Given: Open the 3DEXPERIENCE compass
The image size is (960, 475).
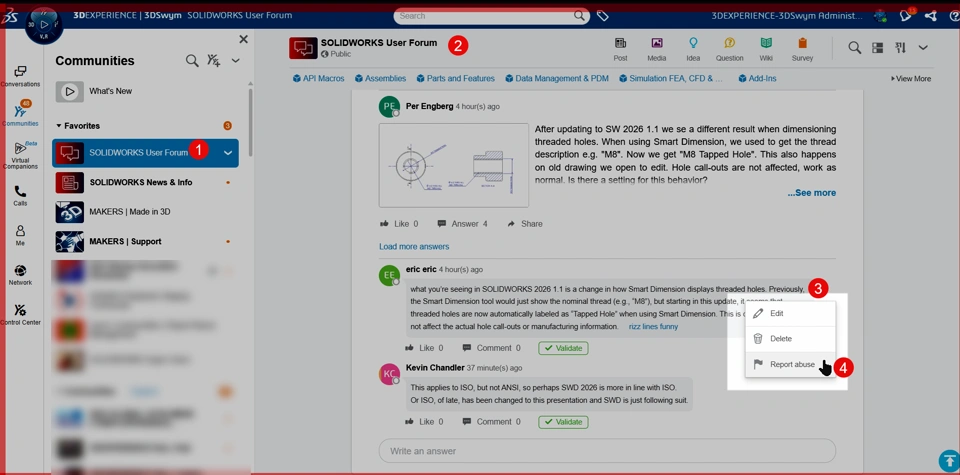Looking at the screenshot, I should [44, 25].
